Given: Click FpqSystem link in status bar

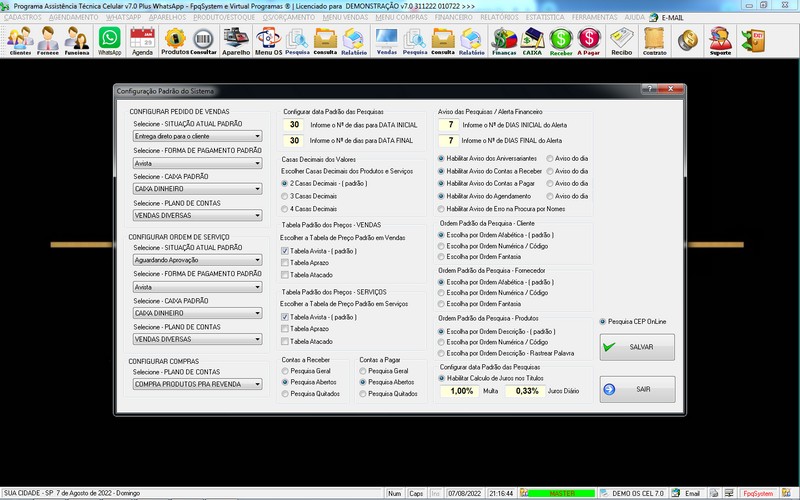Looking at the screenshot, I should click(x=758, y=493).
